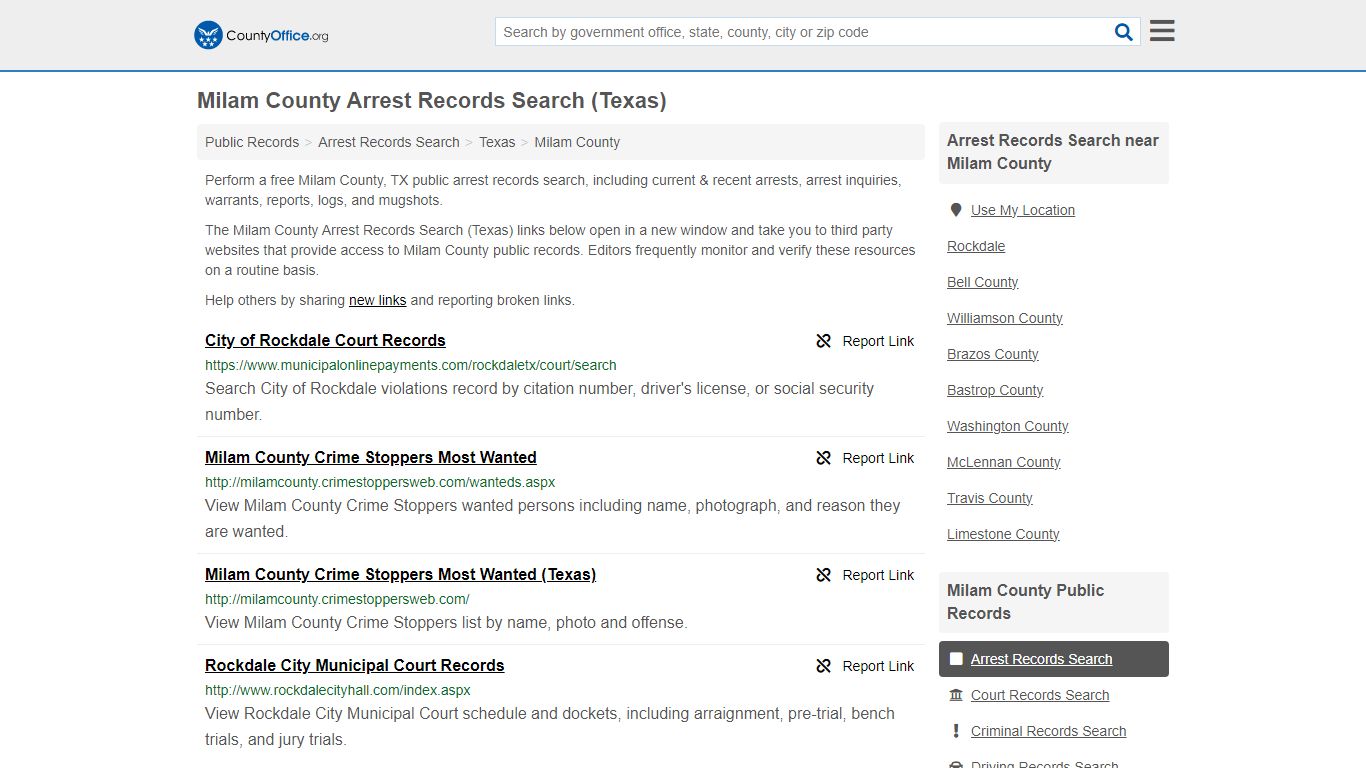Viewport: 1366px width, 768px height.
Task: Click the Criminal Records Search exclamation icon
Action: (x=956, y=731)
